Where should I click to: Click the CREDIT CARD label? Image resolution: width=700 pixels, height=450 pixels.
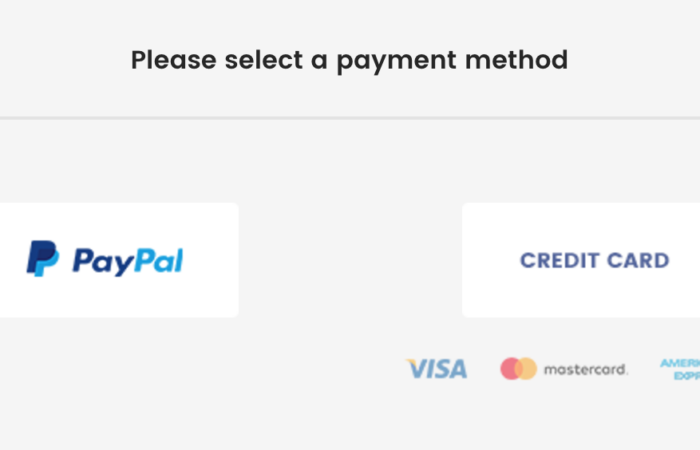coord(594,260)
